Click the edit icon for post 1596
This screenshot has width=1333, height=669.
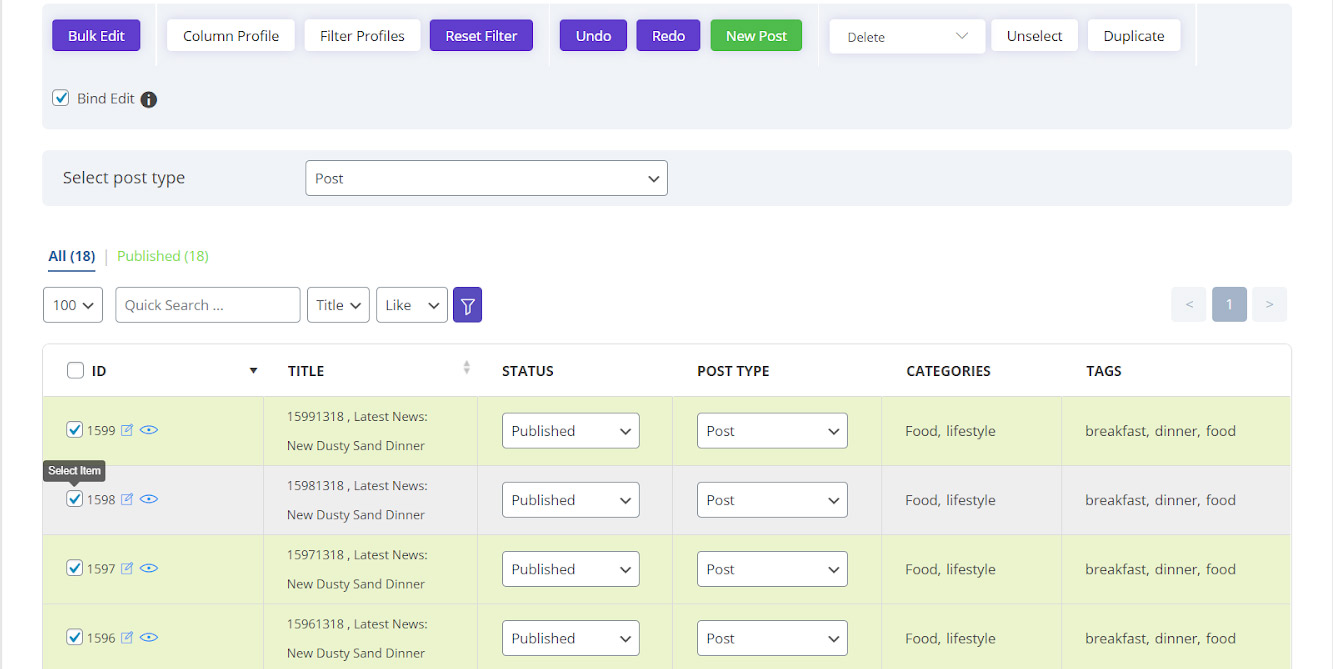point(127,637)
